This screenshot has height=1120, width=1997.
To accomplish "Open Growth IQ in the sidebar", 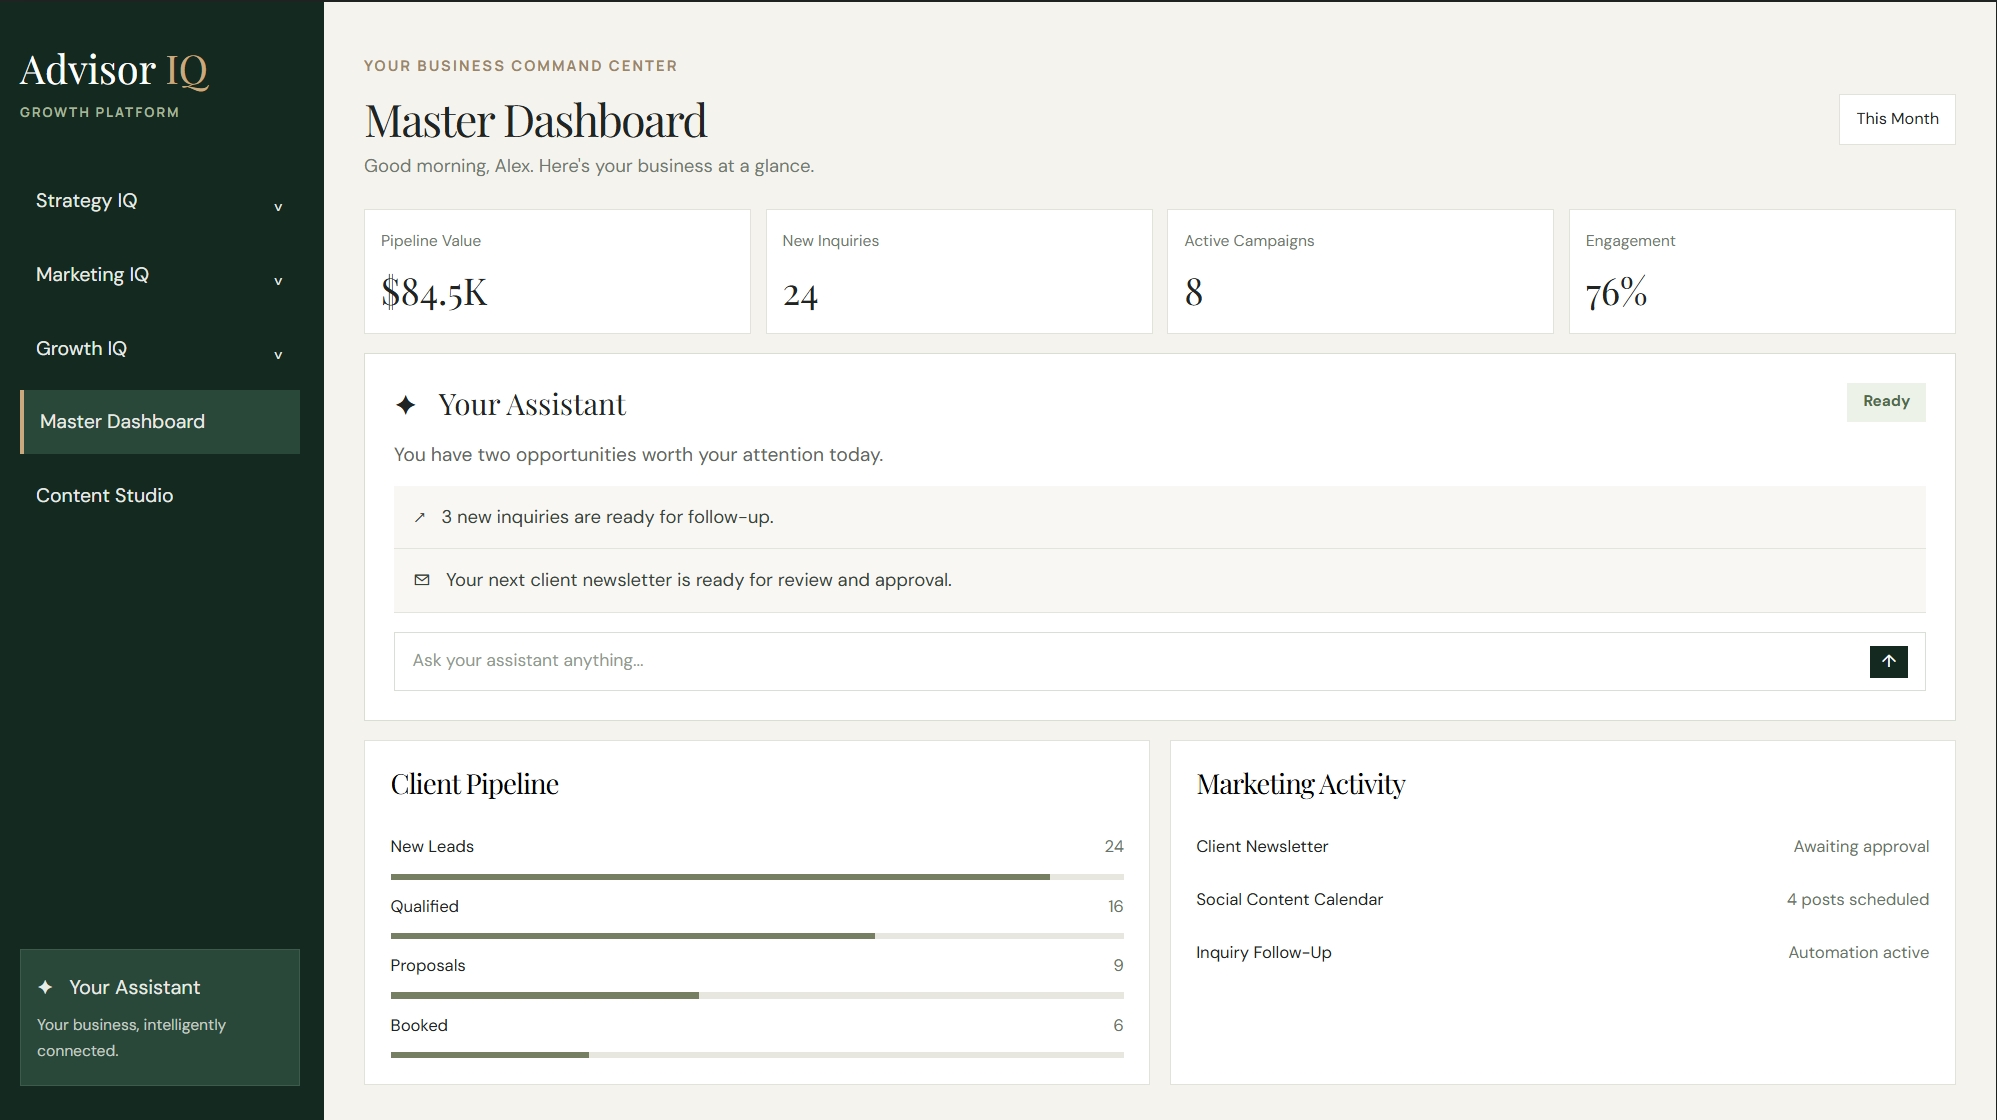I will (x=160, y=349).
